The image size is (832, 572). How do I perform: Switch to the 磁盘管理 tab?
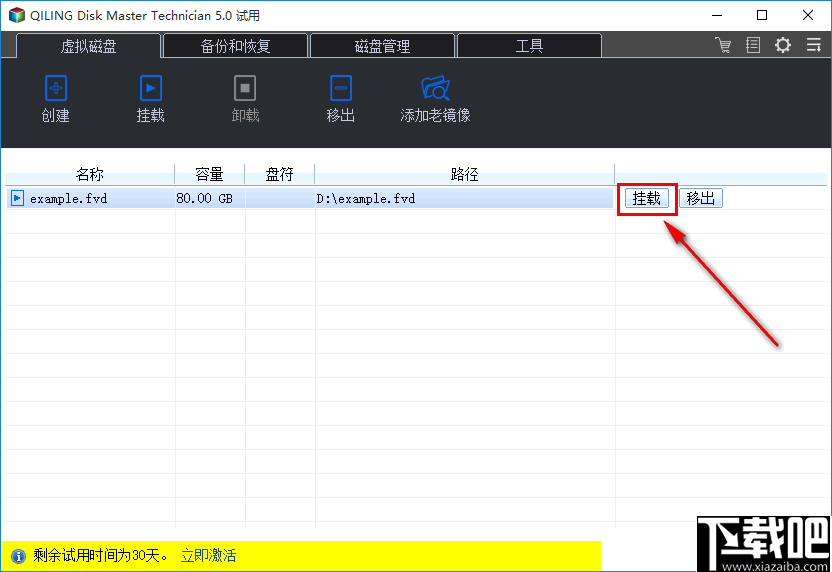382,46
